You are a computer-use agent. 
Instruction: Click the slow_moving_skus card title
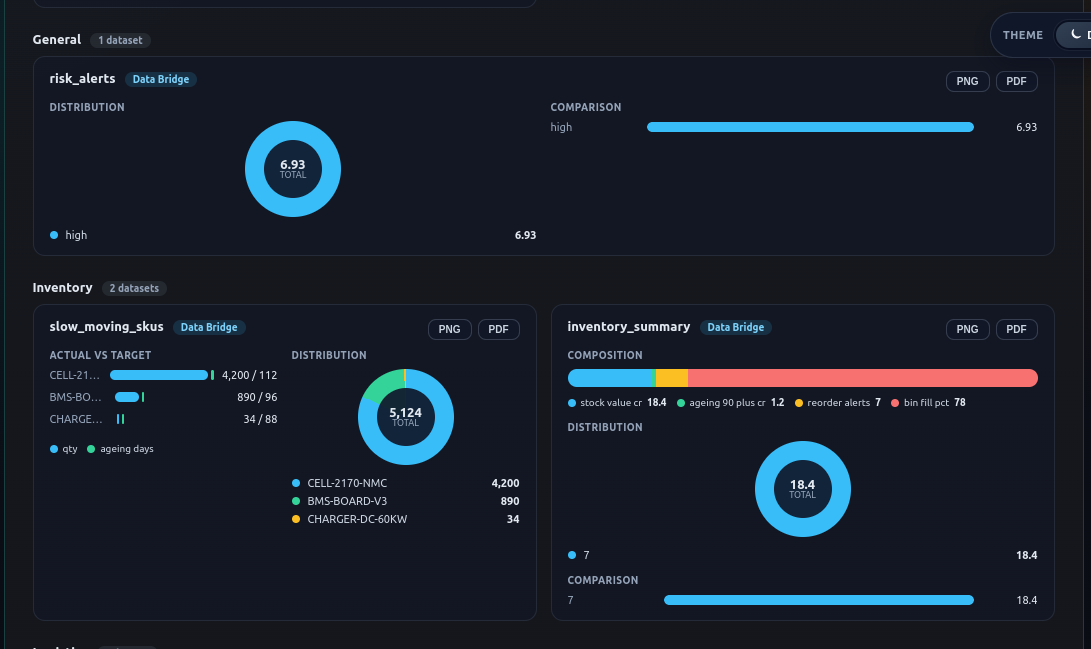(106, 326)
